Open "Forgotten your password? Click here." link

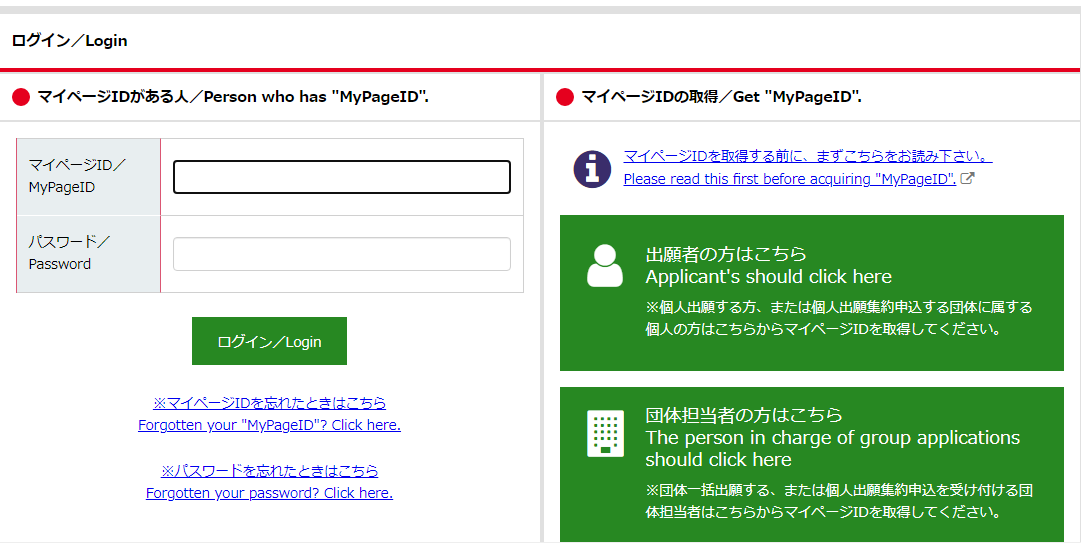pyautogui.click(x=269, y=493)
